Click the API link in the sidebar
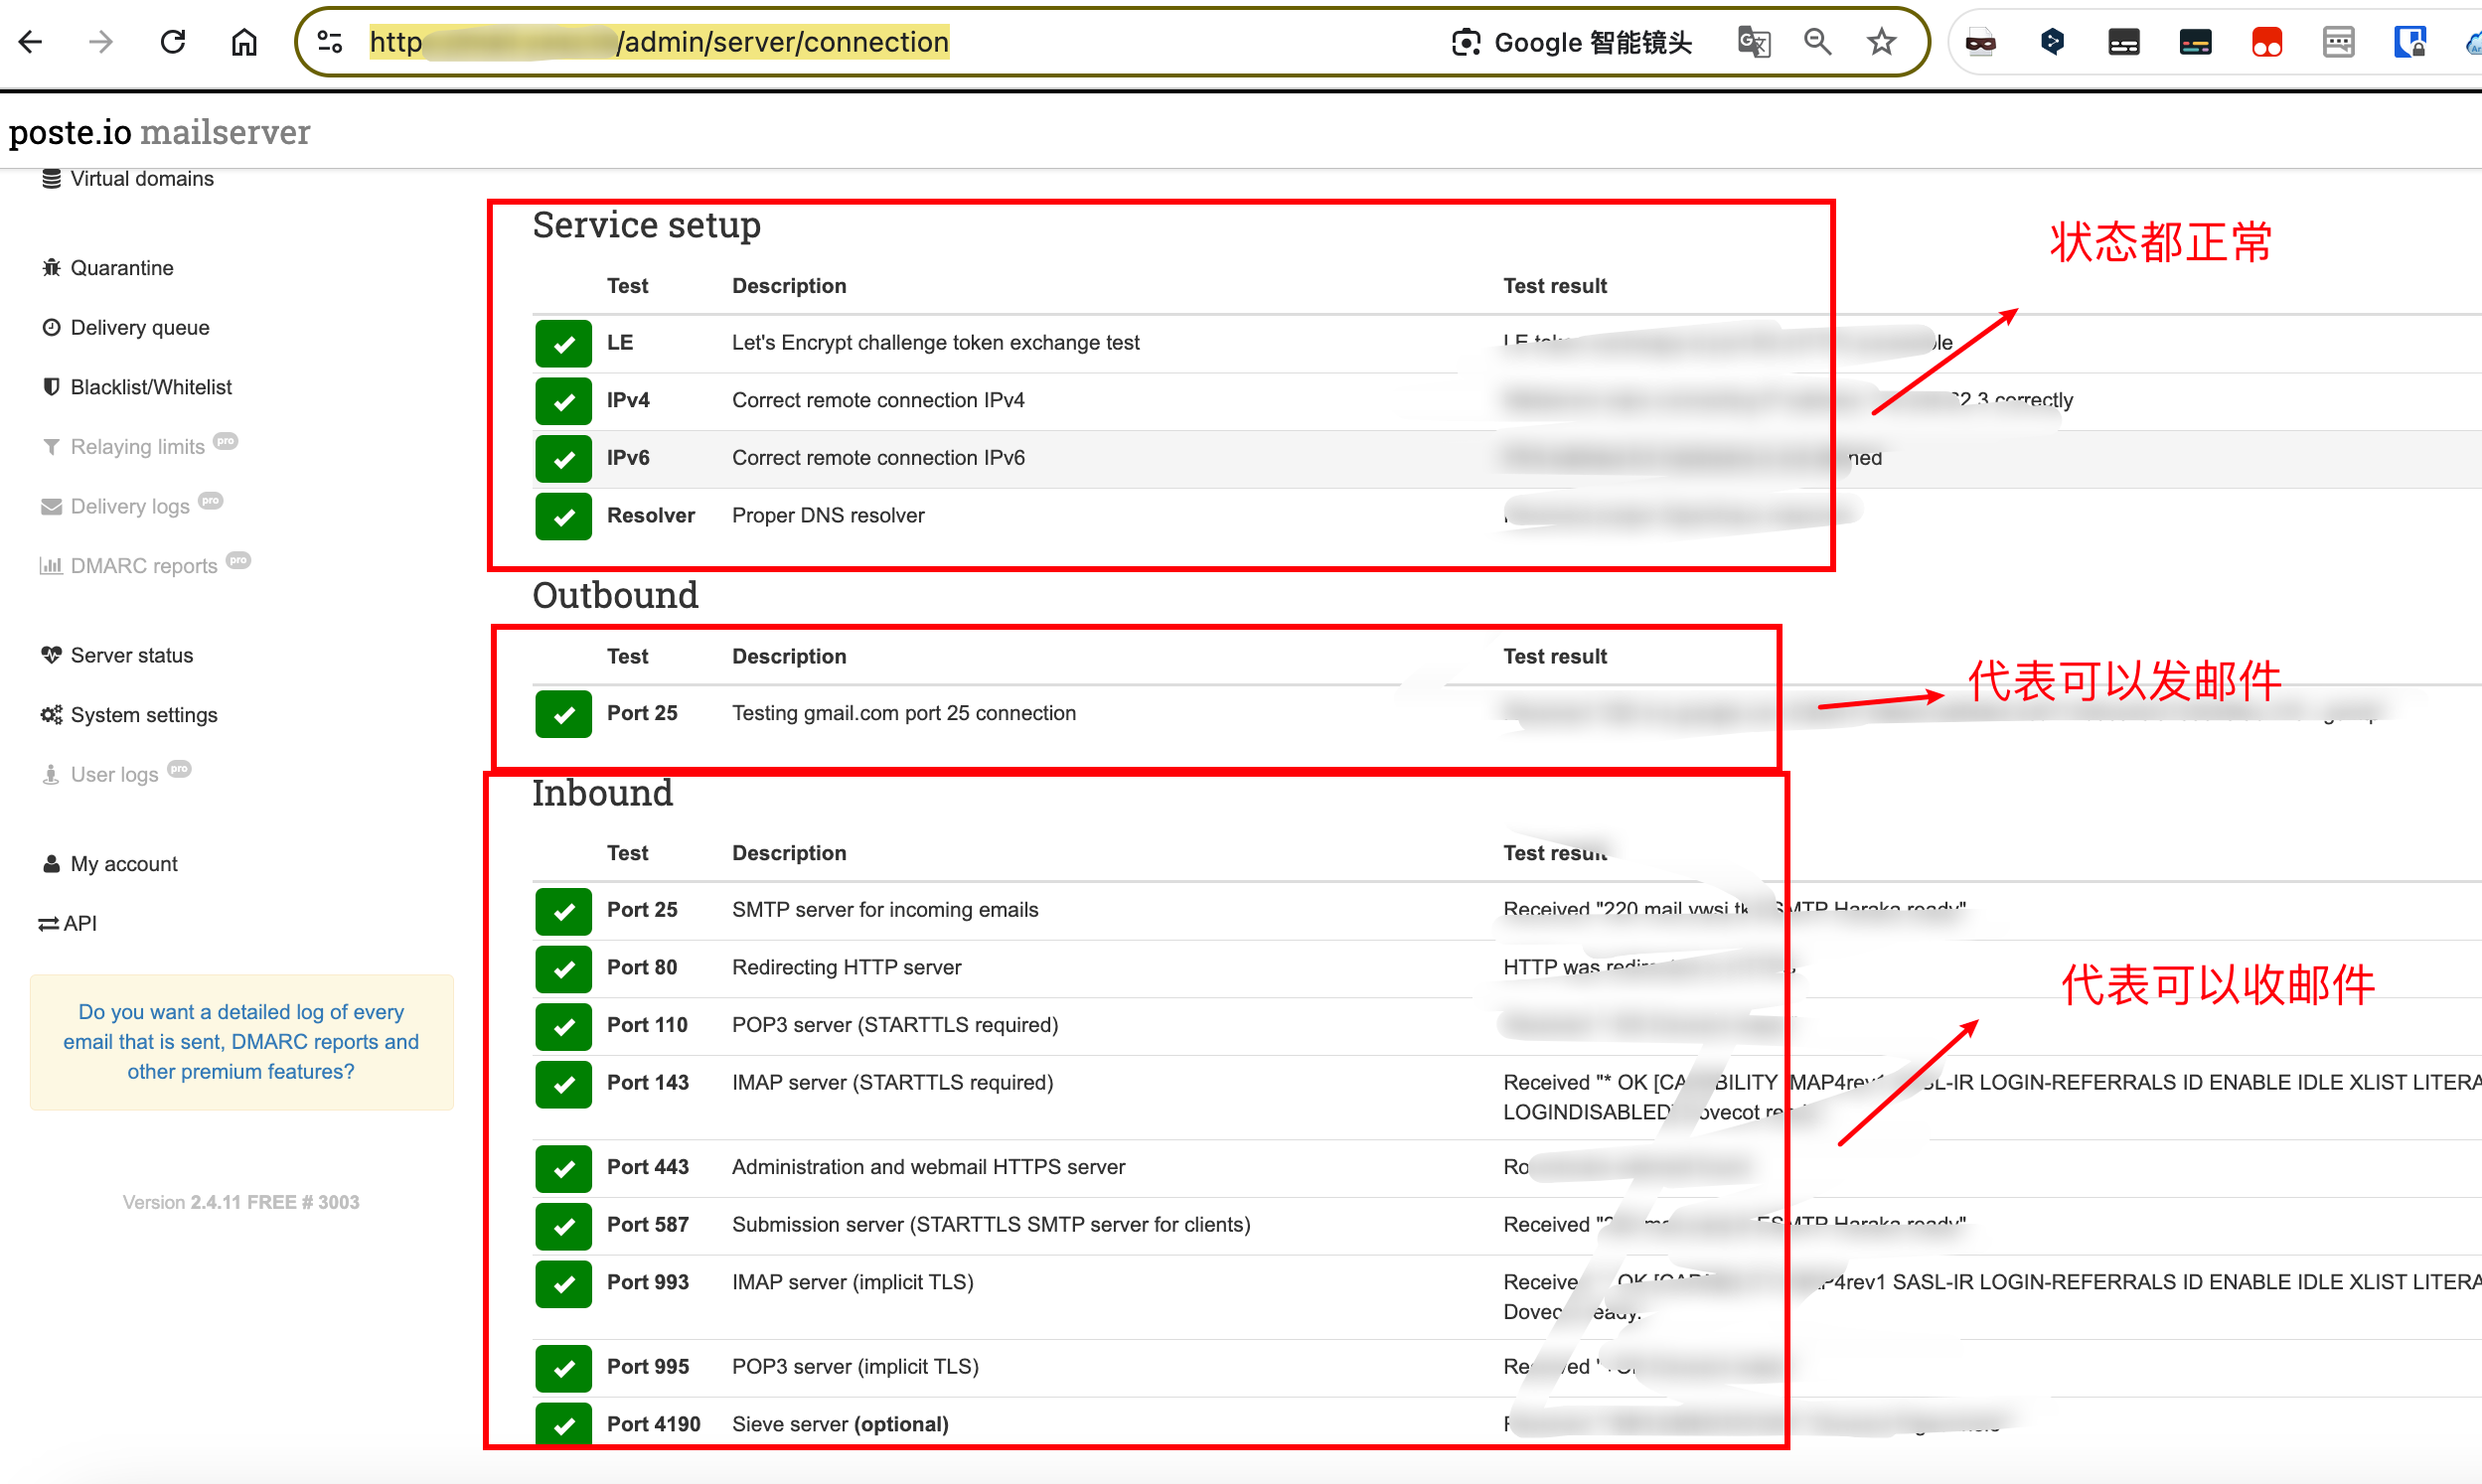The height and width of the screenshot is (1484, 2482). [x=78, y=923]
